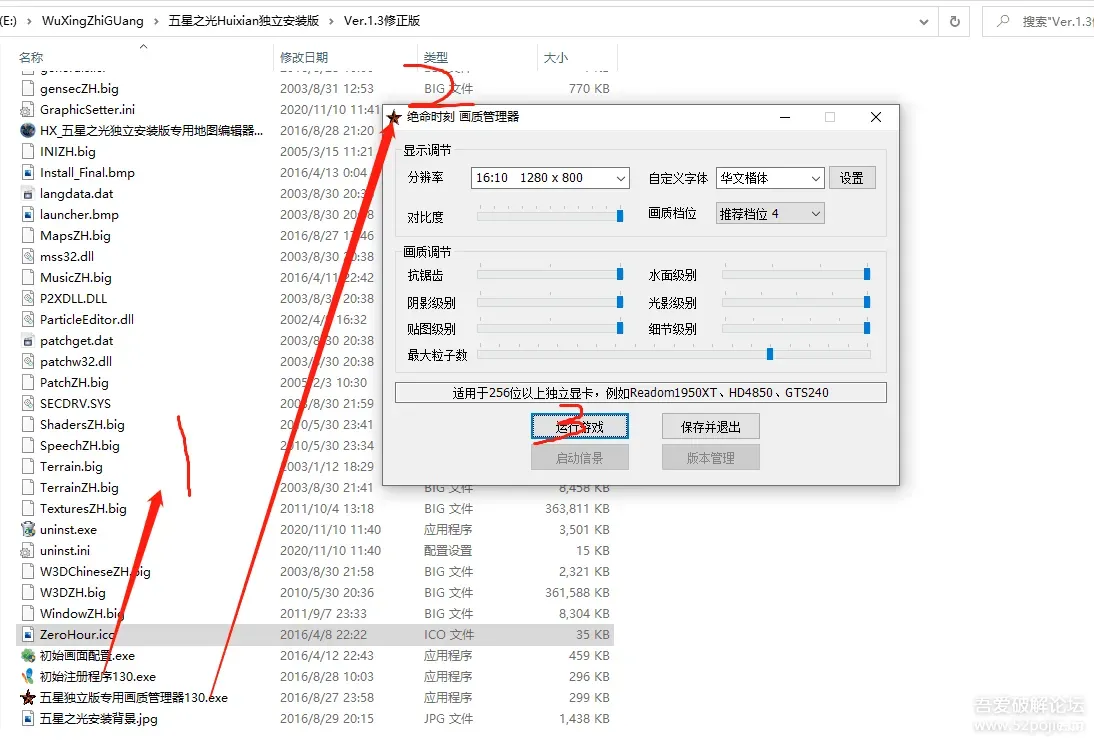Open the 画质档位 quality preset dropdown
Screen dimensions: 1094x742
pos(770,214)
